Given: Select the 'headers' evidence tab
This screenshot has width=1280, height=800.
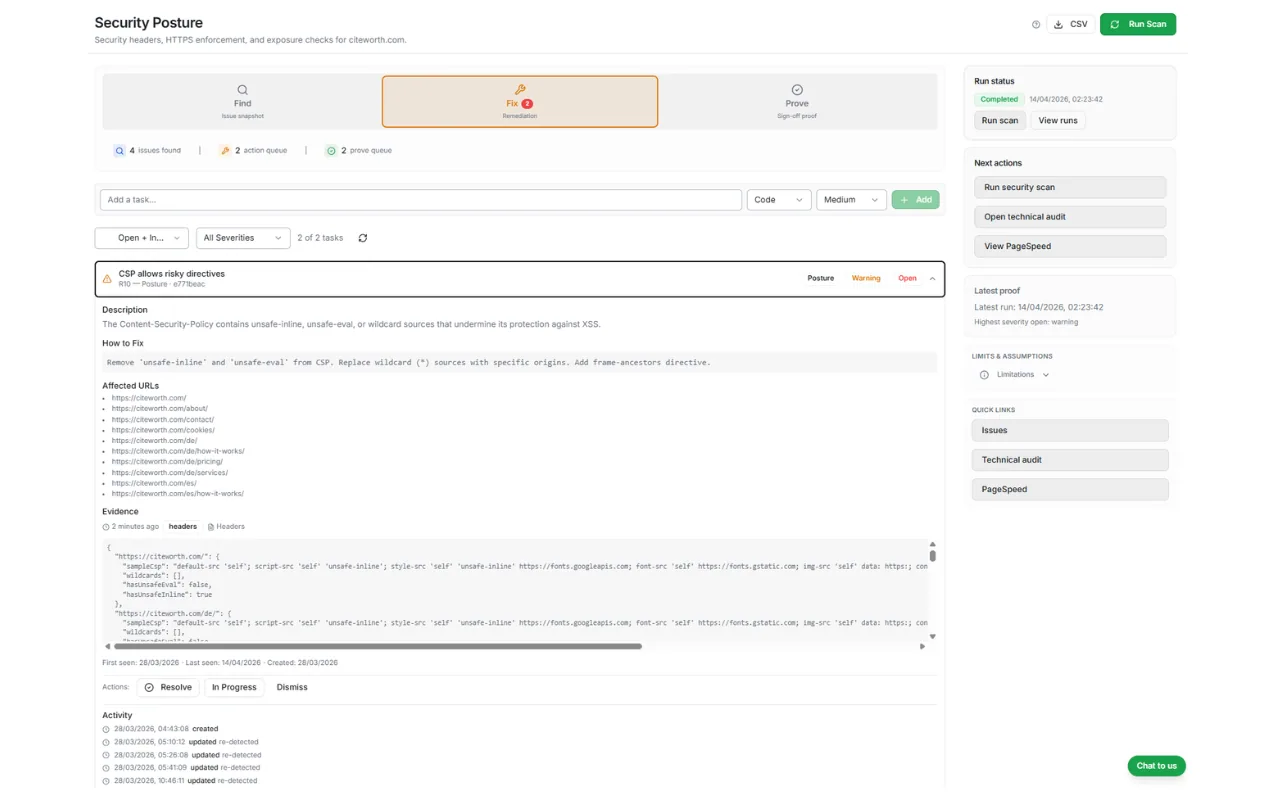Looking at the screenshot, I should pos(183,527).
